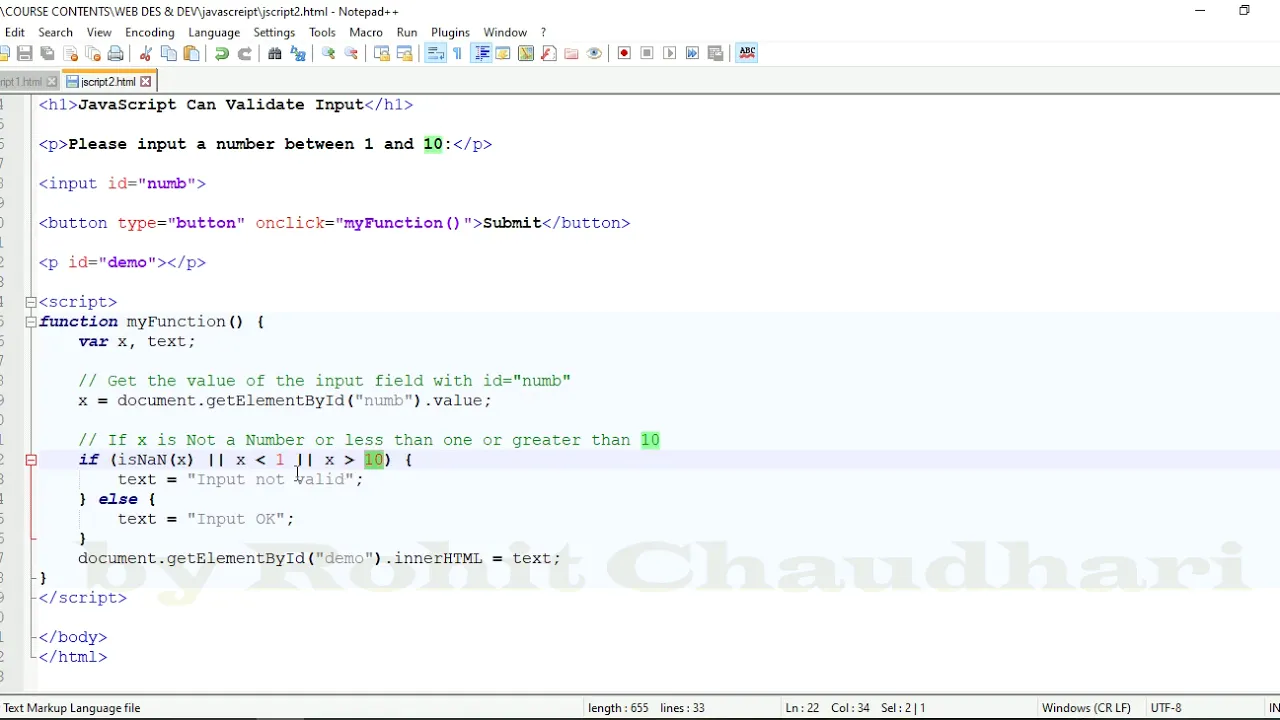This screenshot has width=1280, height=720.
Task: Open the Run menu
Action: coord(407,32)
